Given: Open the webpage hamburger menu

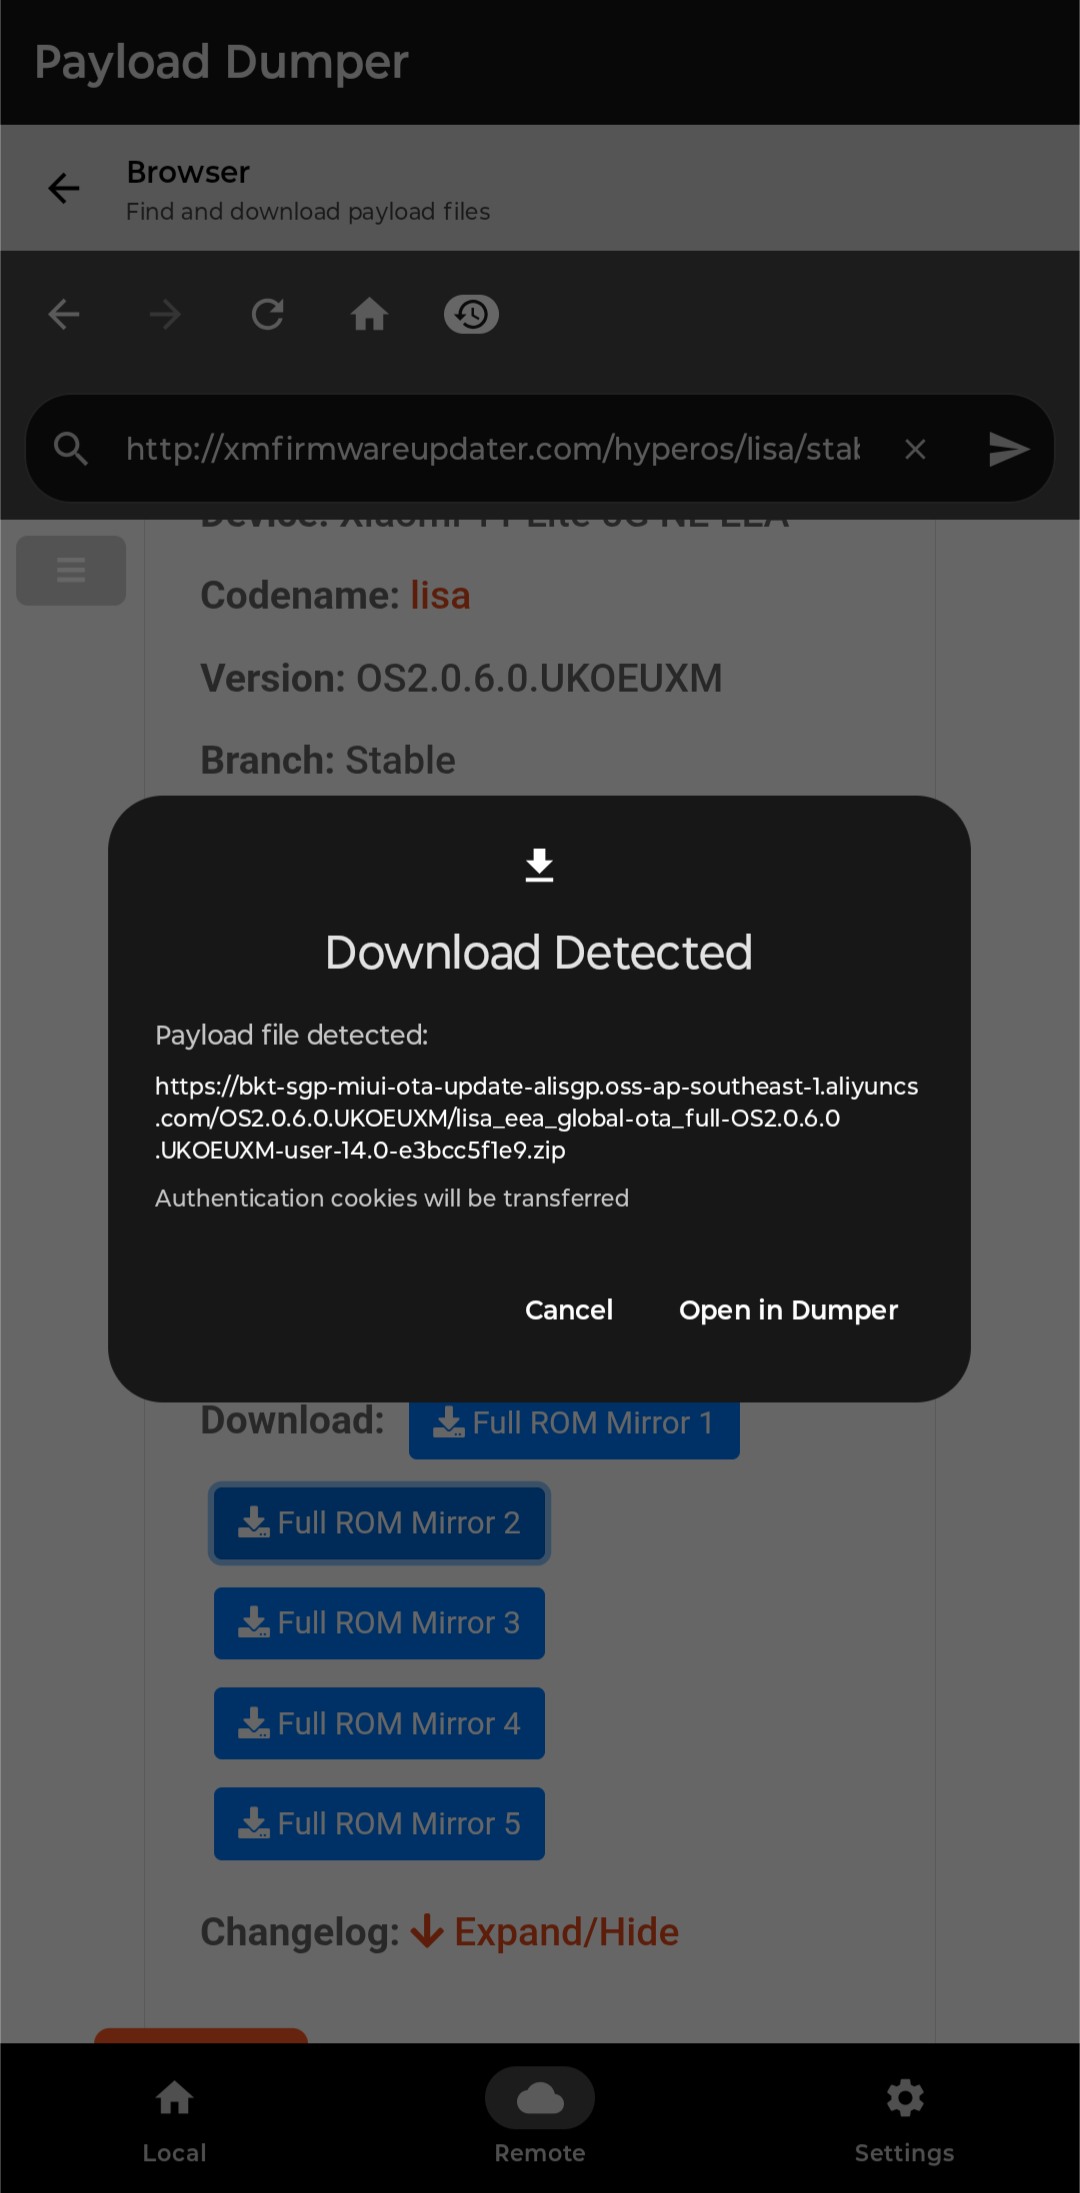Looking at the screenshot, I should pos(71,570).
